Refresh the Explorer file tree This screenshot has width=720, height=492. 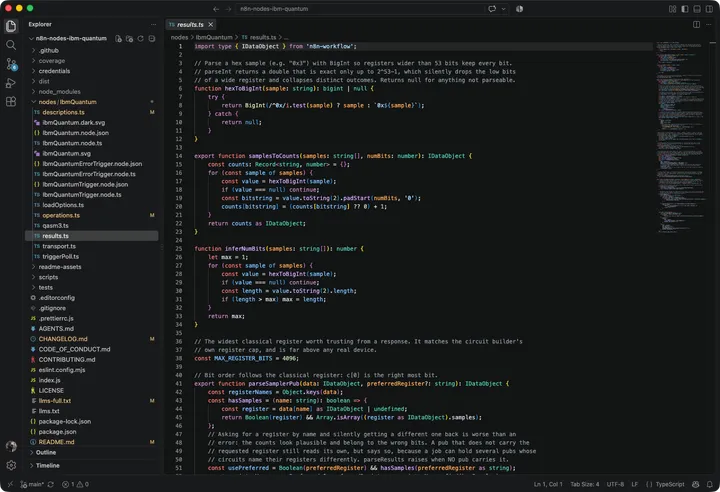point(141,39)
